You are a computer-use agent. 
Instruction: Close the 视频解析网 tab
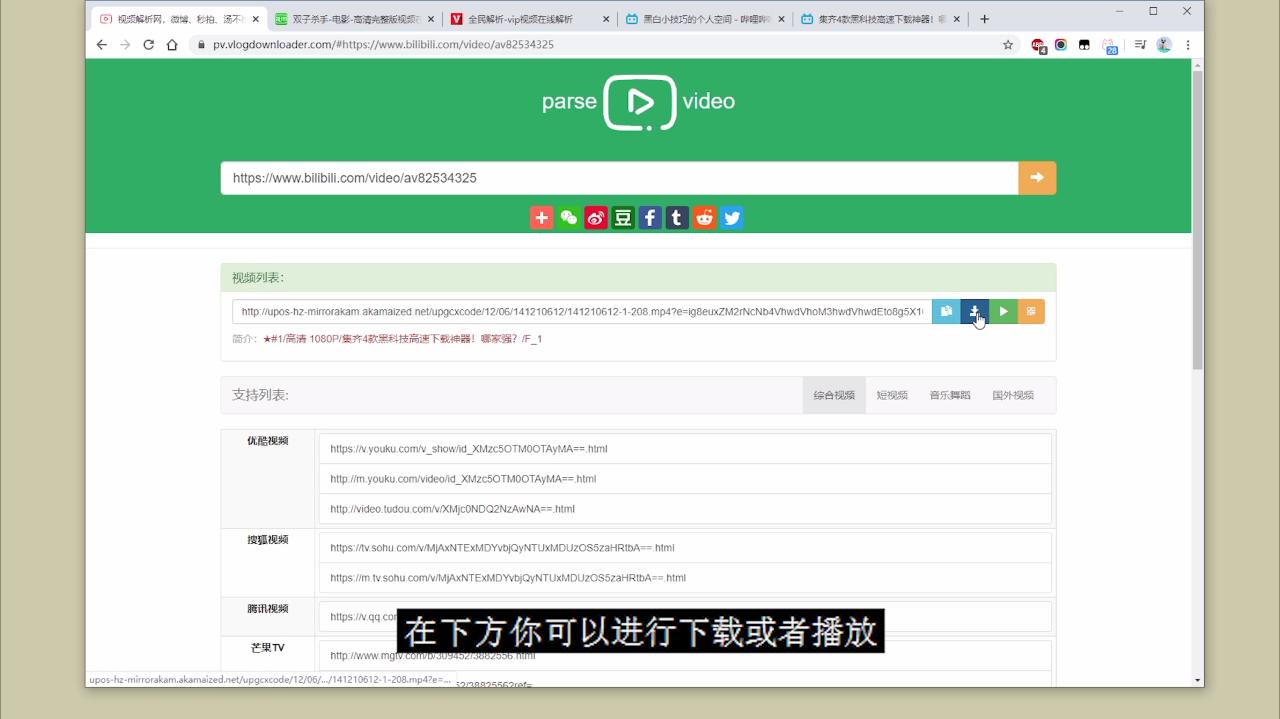coord(256,19)
